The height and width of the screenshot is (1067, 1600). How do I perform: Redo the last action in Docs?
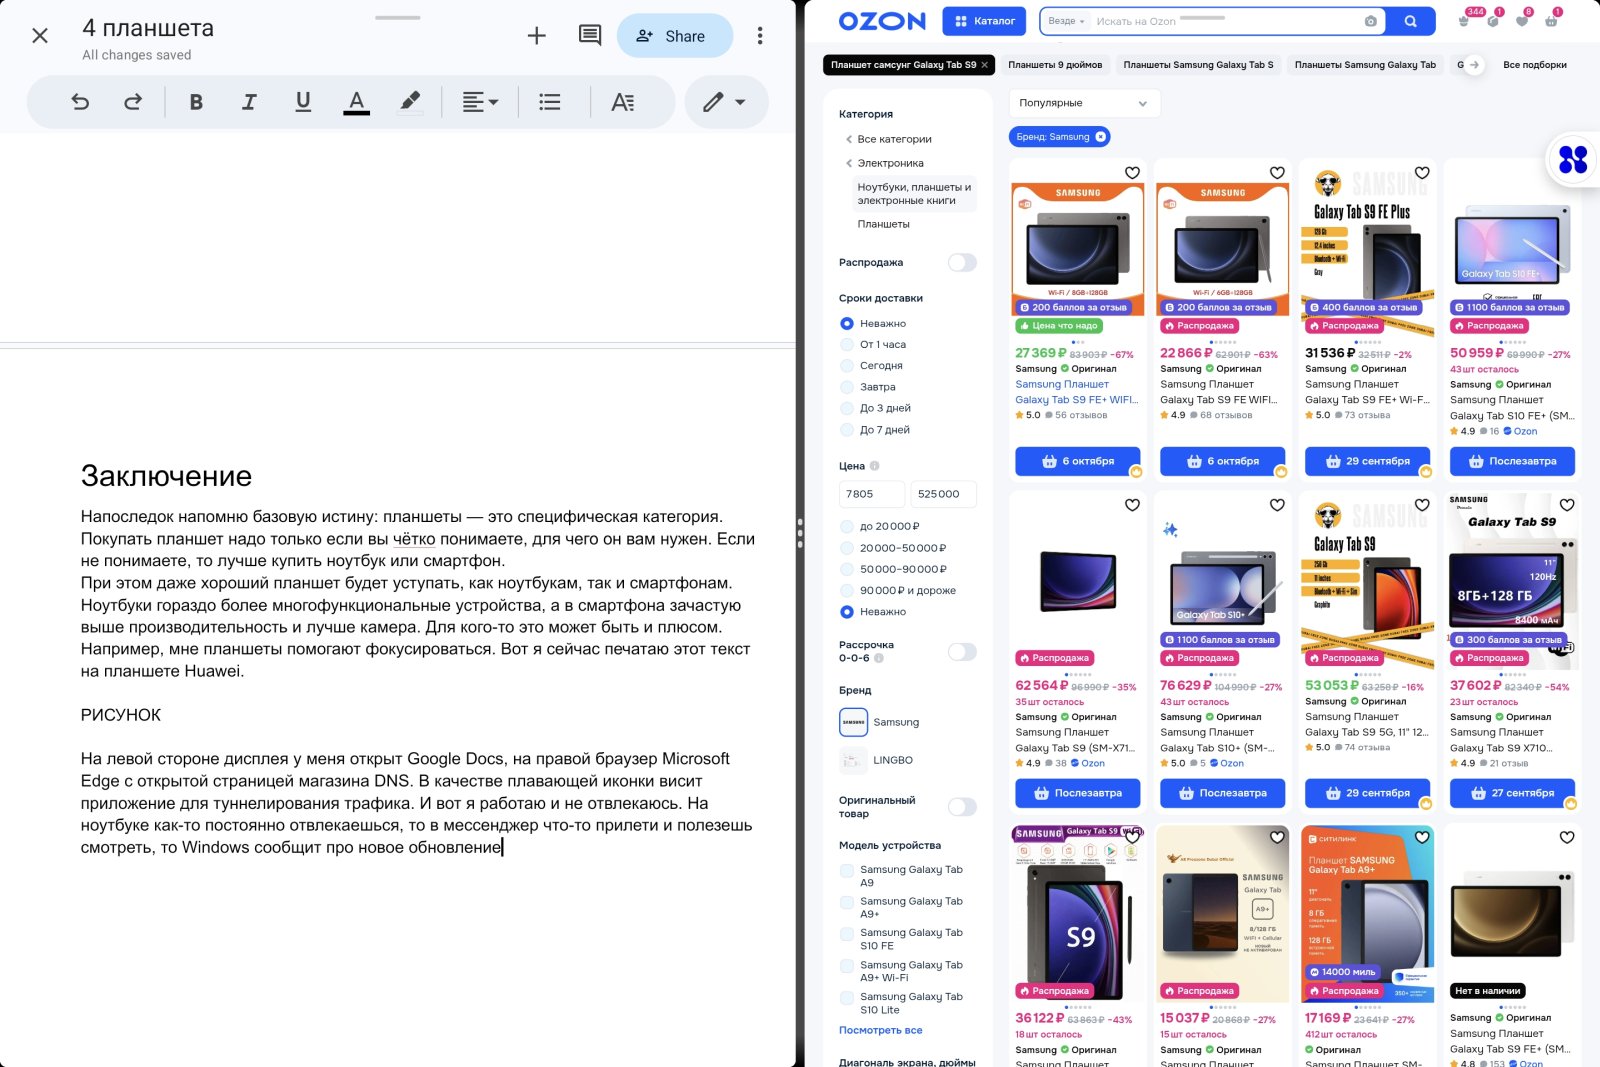click(x=133, y=101)
